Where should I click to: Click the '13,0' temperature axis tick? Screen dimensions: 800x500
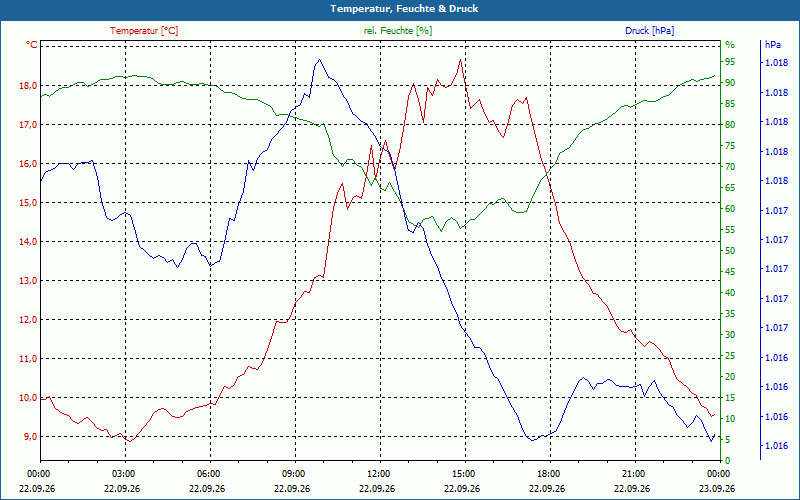point(28,281)
